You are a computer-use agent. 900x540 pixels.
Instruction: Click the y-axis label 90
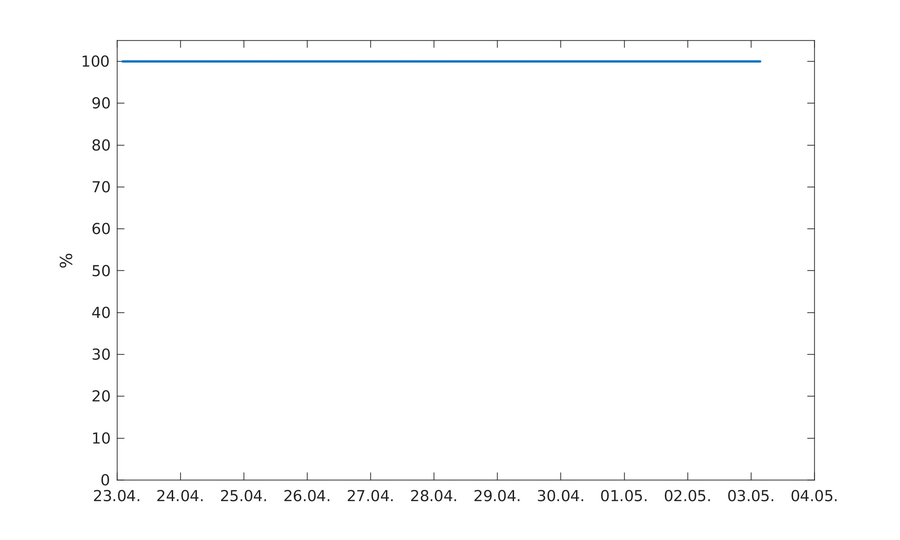pyautogui.click(x=100, y=103)
